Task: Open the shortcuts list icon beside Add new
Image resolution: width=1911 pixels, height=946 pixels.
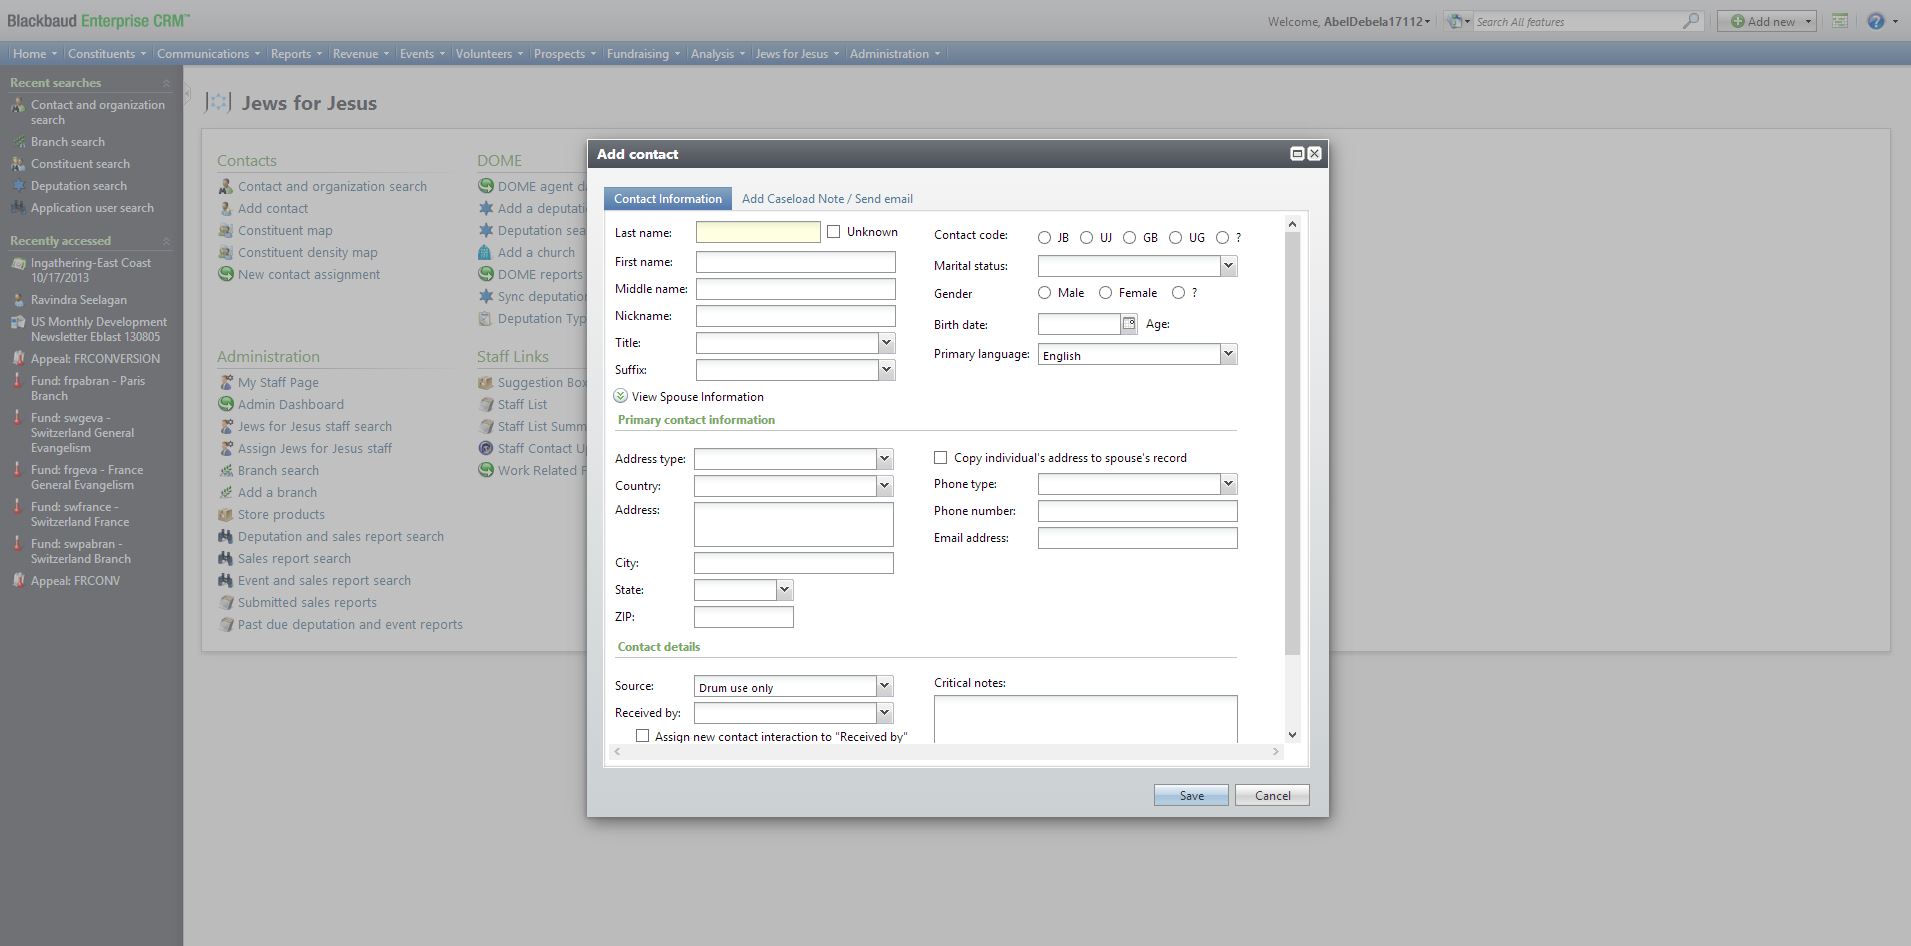Action: click(x=1839, y=21)
